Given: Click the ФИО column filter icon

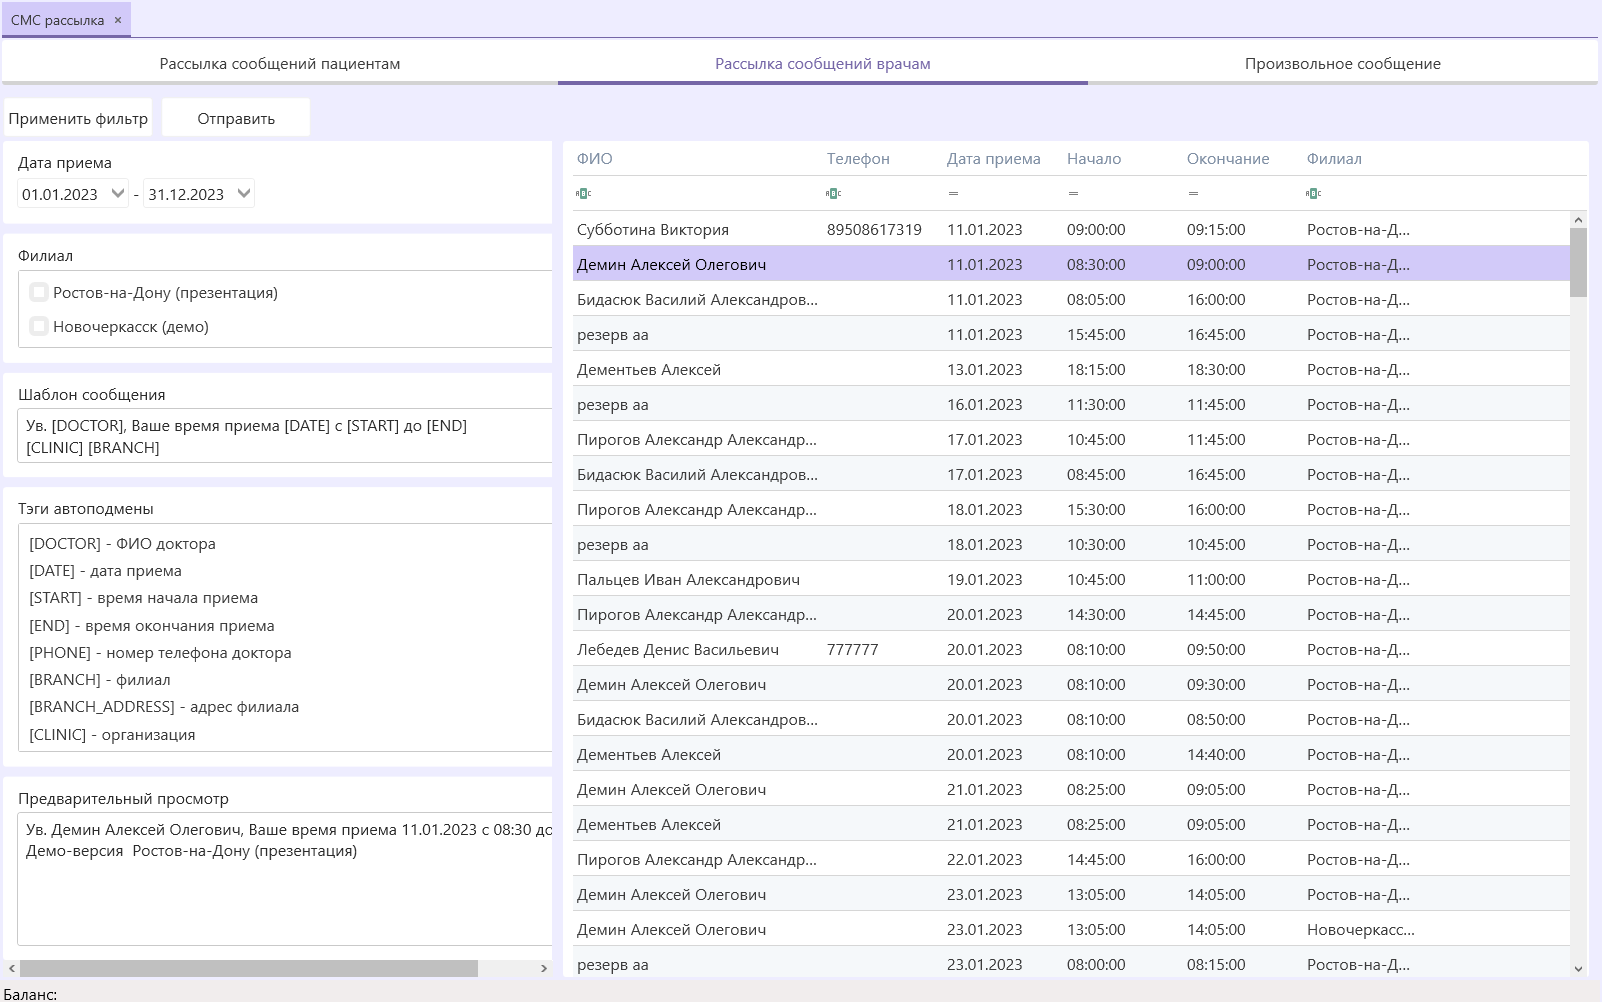Looking at the screenshot, I should [x=584, y=193].
